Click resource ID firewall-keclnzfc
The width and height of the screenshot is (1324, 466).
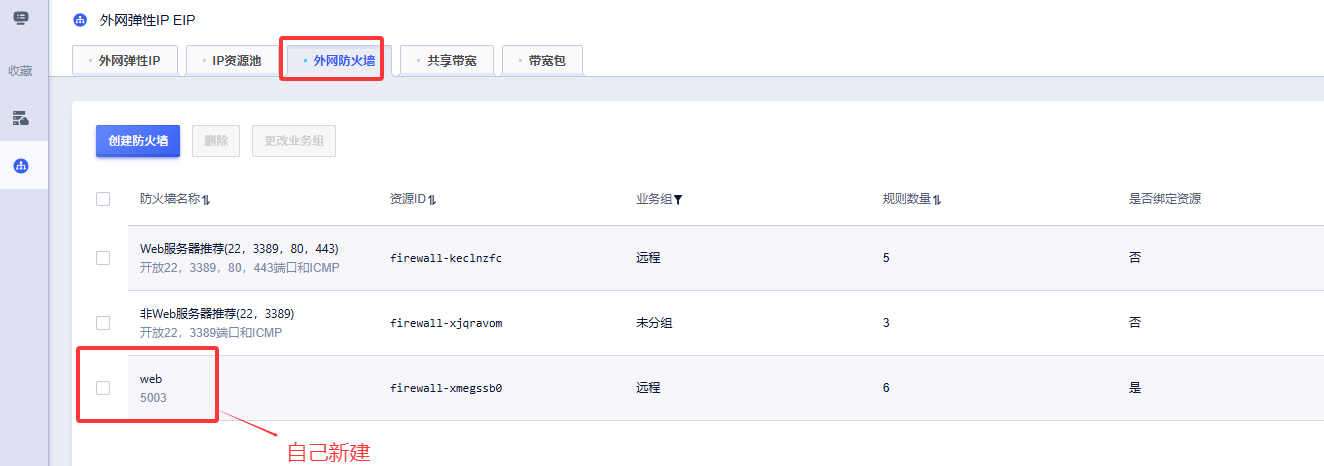(446, 258)
